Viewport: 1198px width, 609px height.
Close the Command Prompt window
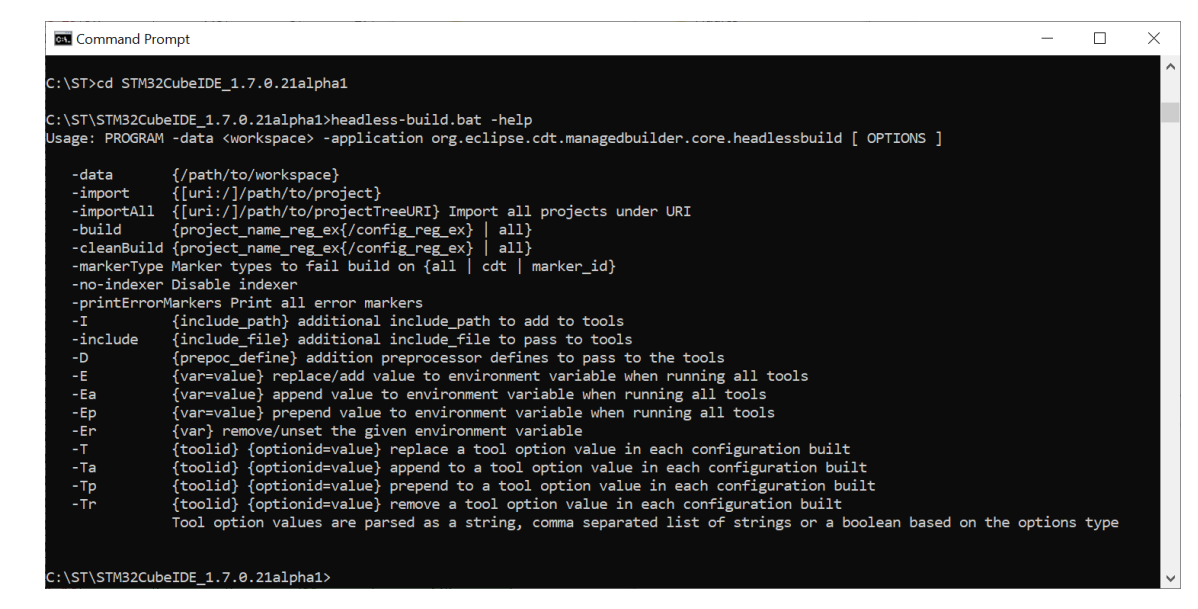[1153, 38]
